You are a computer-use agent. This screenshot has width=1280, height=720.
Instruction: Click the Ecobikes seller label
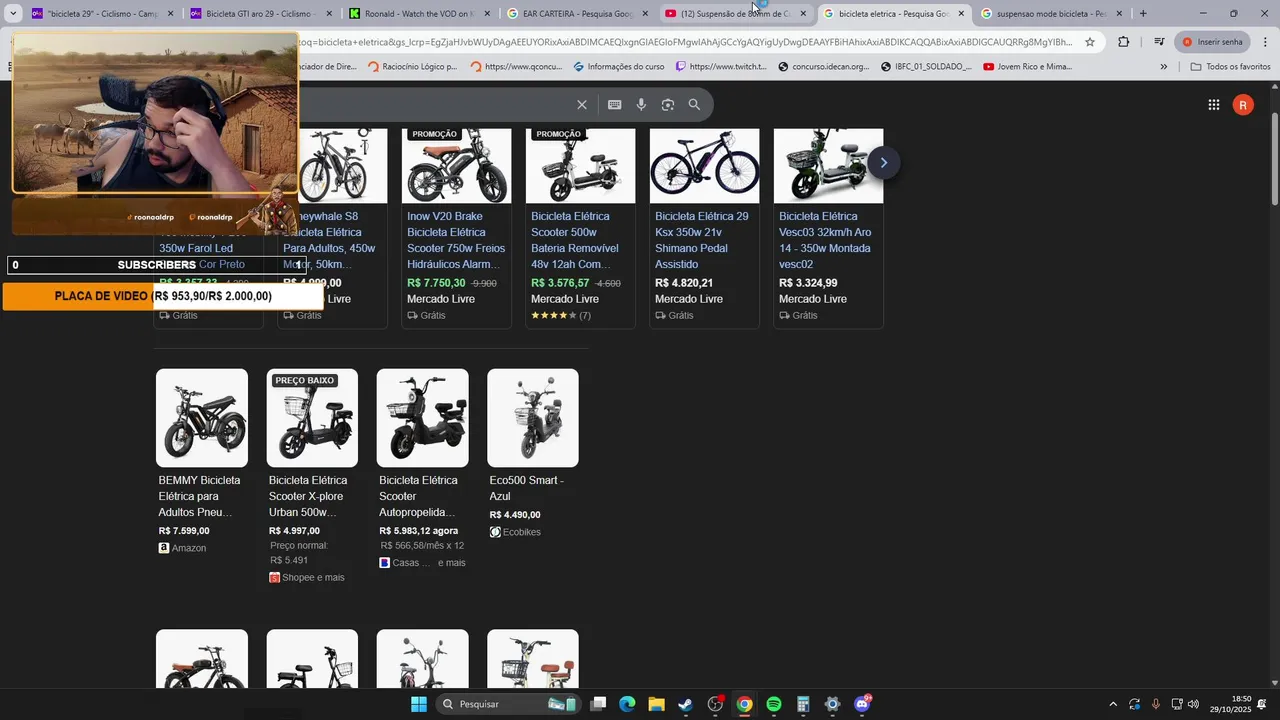(522, 532)
